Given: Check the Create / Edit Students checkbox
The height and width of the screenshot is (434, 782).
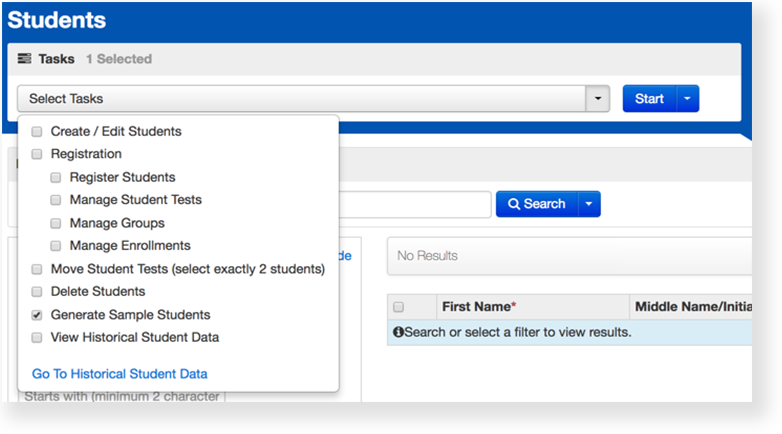Looking at the screenshot, I should [x=37, y=131].
